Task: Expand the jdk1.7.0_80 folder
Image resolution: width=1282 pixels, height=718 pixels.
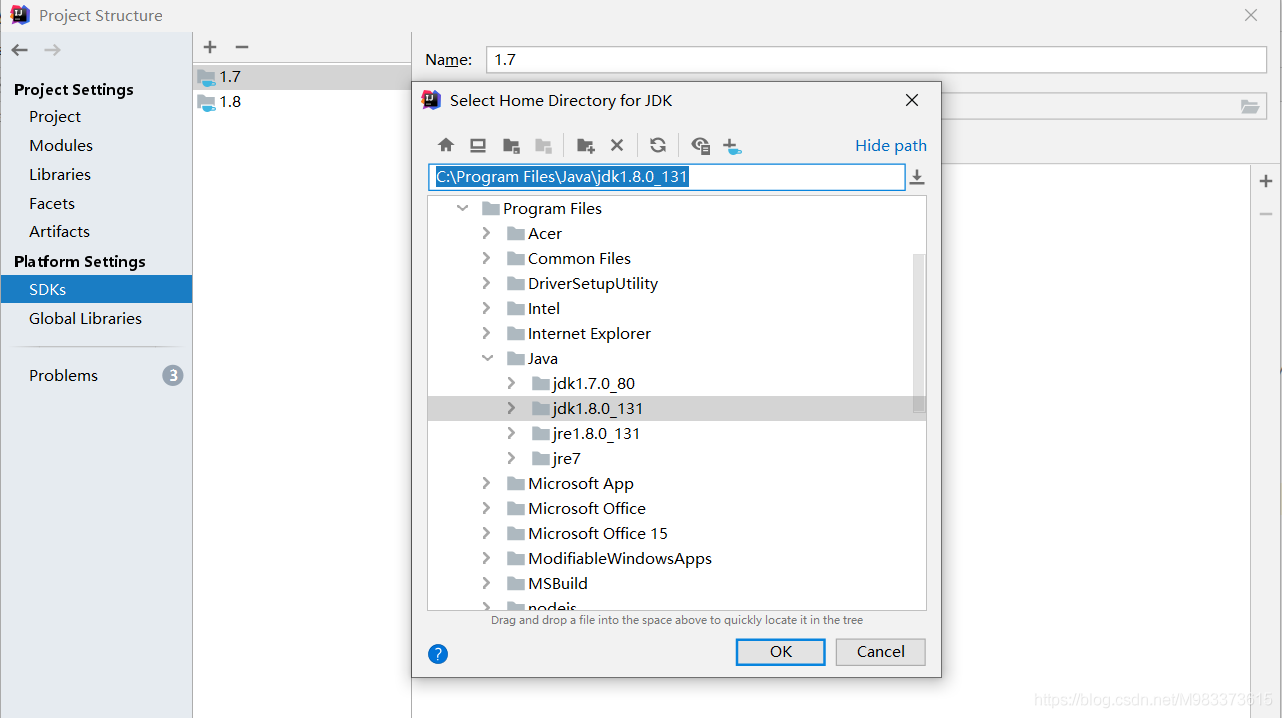Action: coord(511,383)
